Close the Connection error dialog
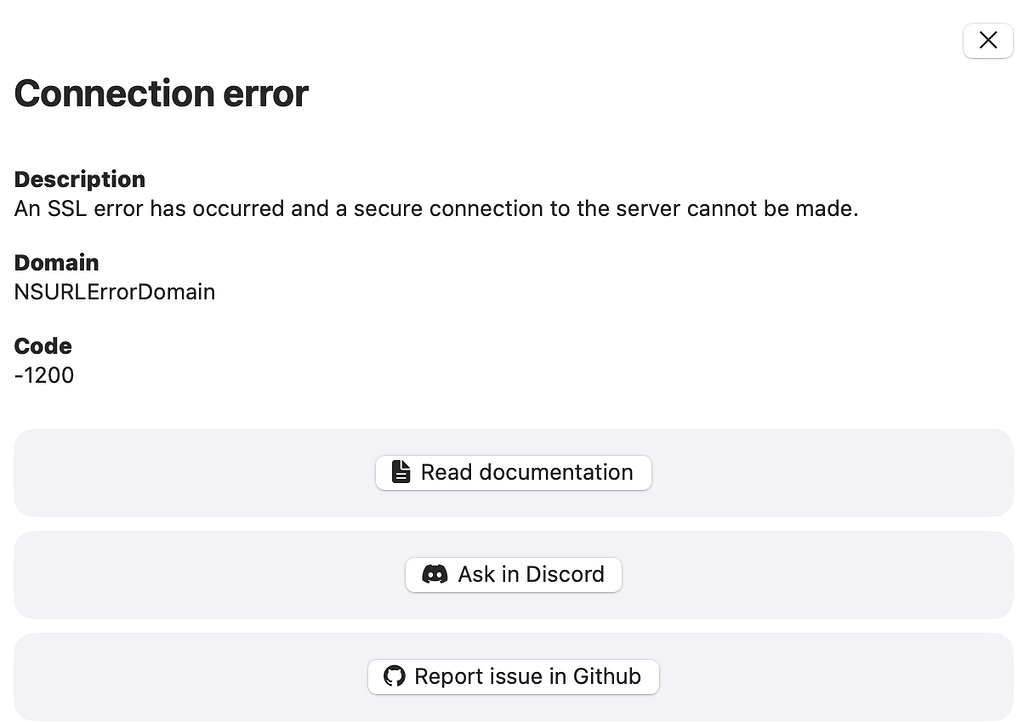The height and width of the screenshot is (722, 1024). (x=988, y=40)
